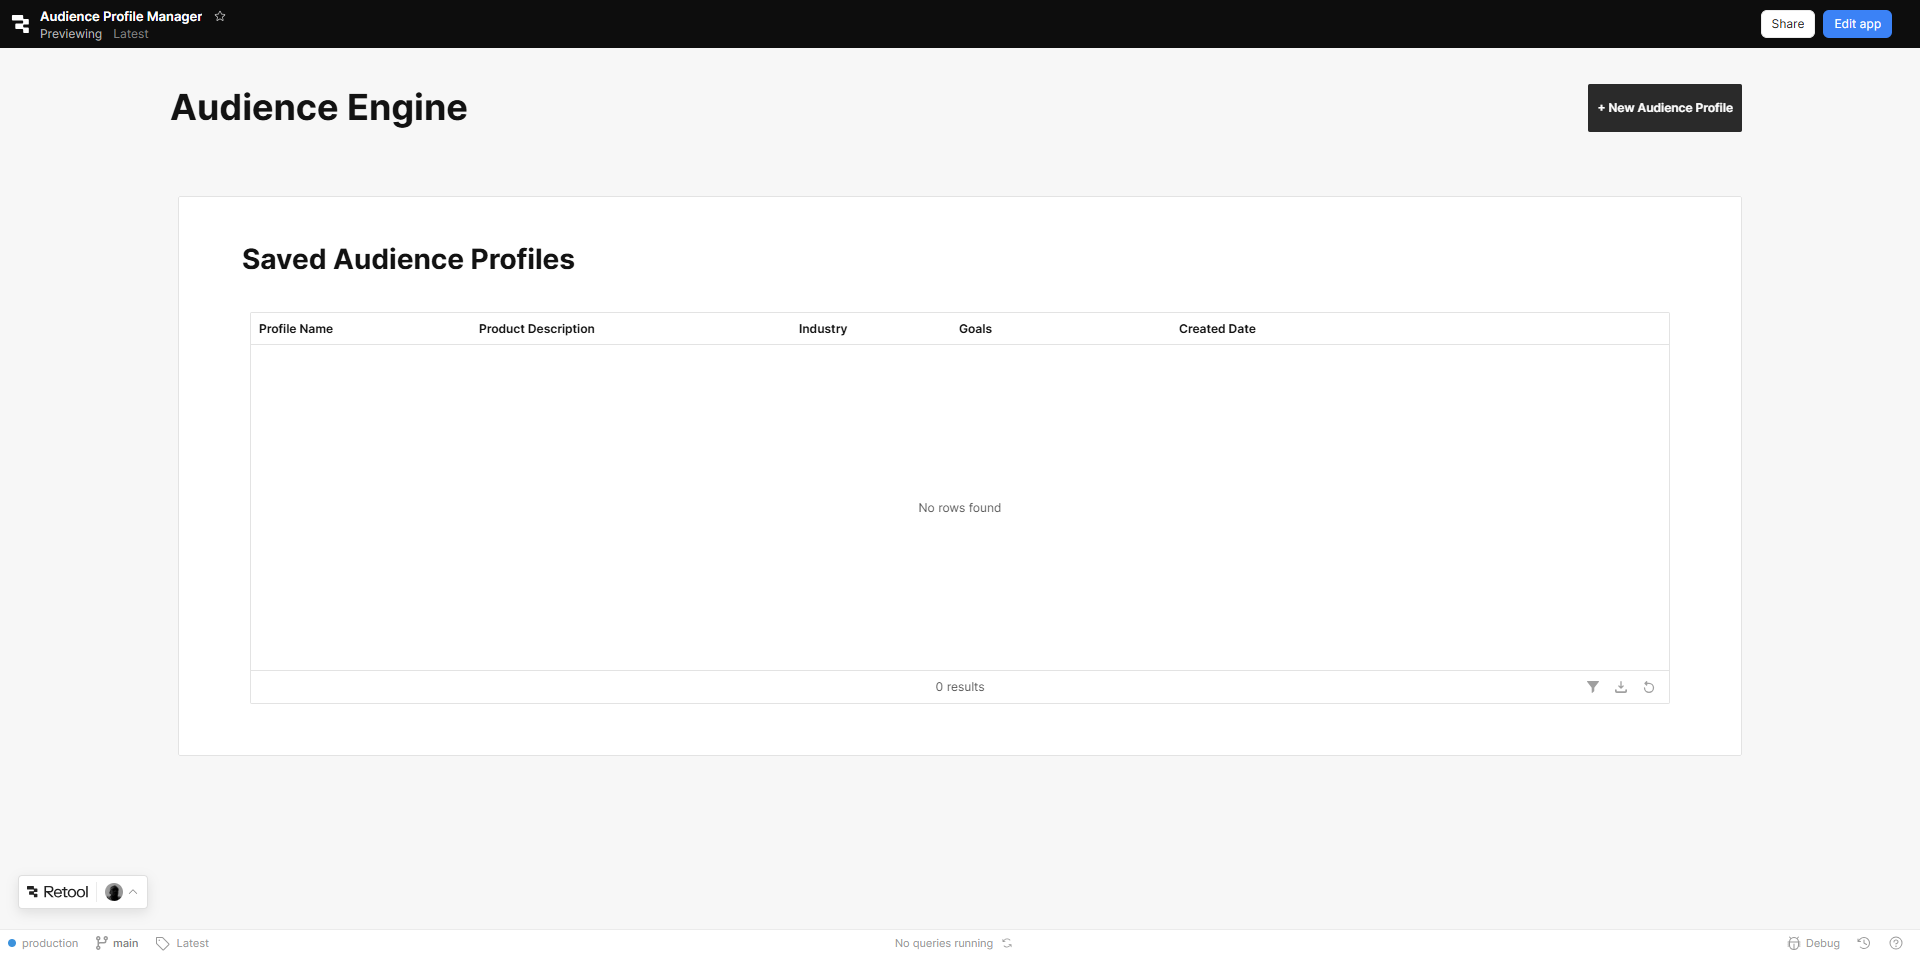Viewport: 1920px width, 957px height.
Task: Open the Latest version tag in status bar
Action: [183, 943]
